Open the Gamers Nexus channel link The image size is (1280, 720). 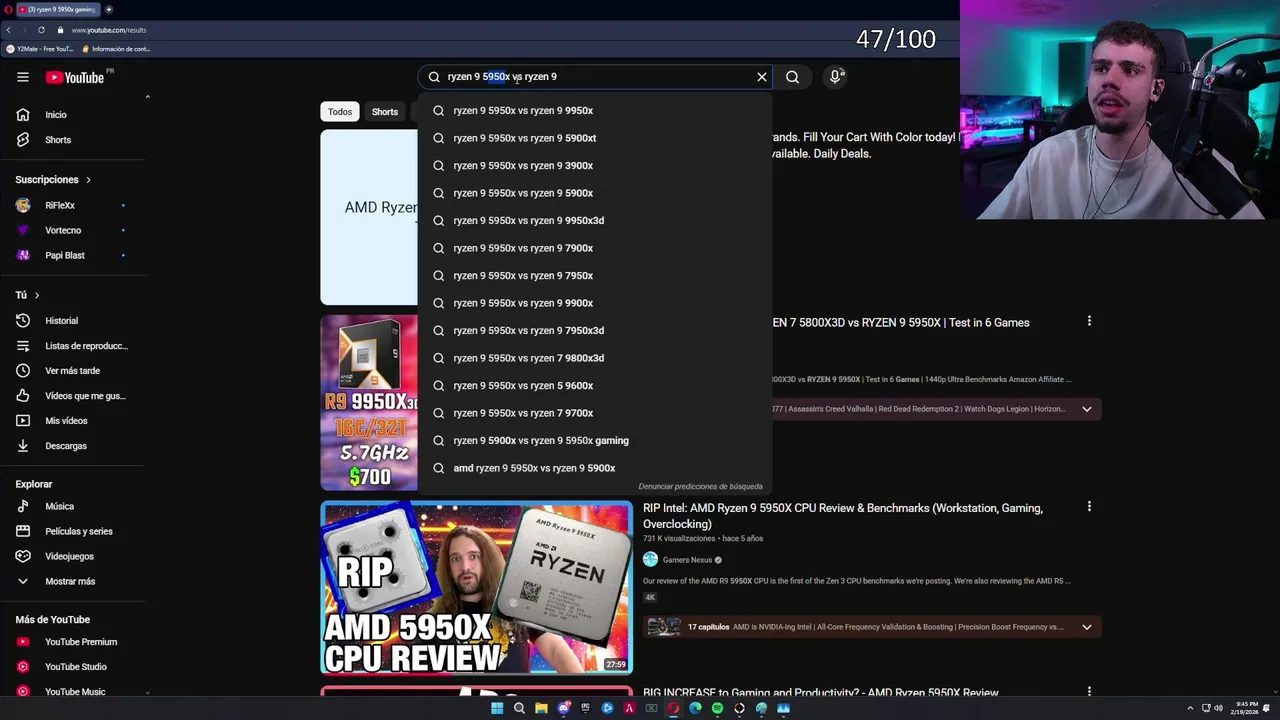[687, 560]
